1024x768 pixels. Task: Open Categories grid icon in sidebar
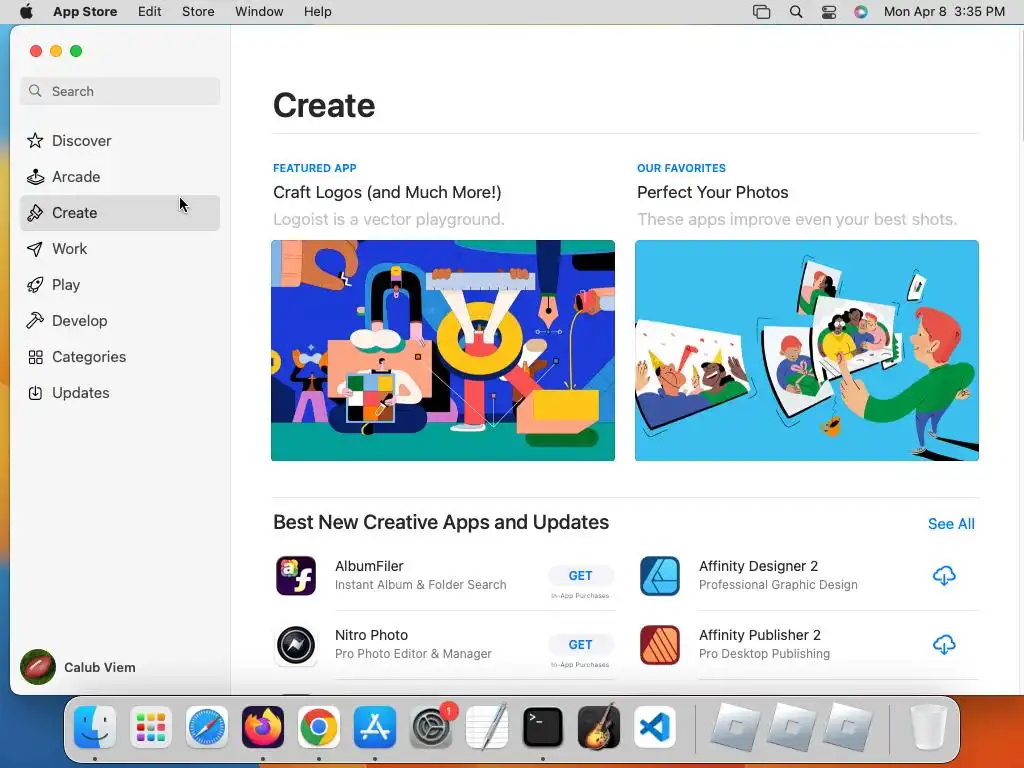pos(35,357)
